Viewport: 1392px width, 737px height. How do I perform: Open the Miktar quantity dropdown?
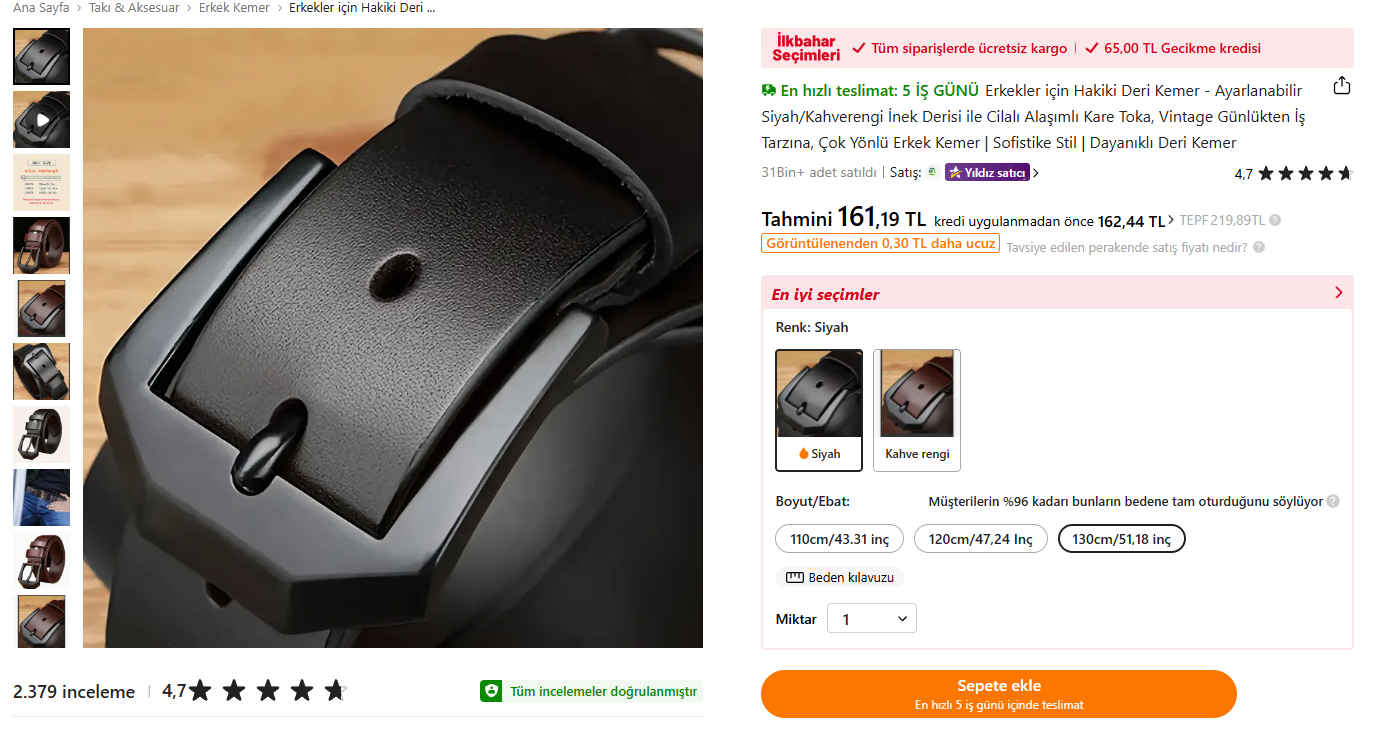point(872,619)
